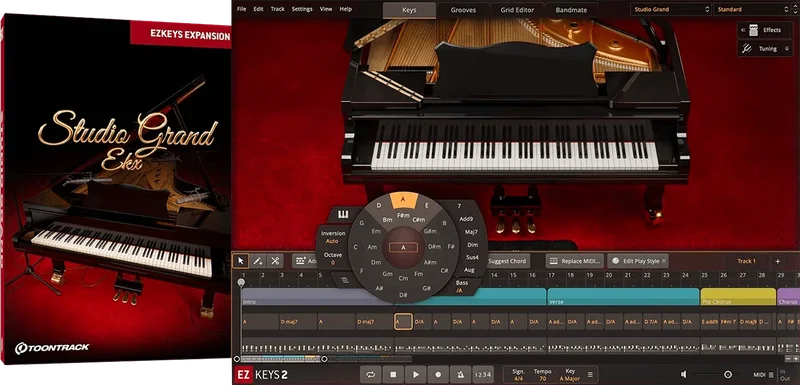Expand the Tuning panel chevron
Viewport: 800px width, 385px height.
click(x=787, y=48)
